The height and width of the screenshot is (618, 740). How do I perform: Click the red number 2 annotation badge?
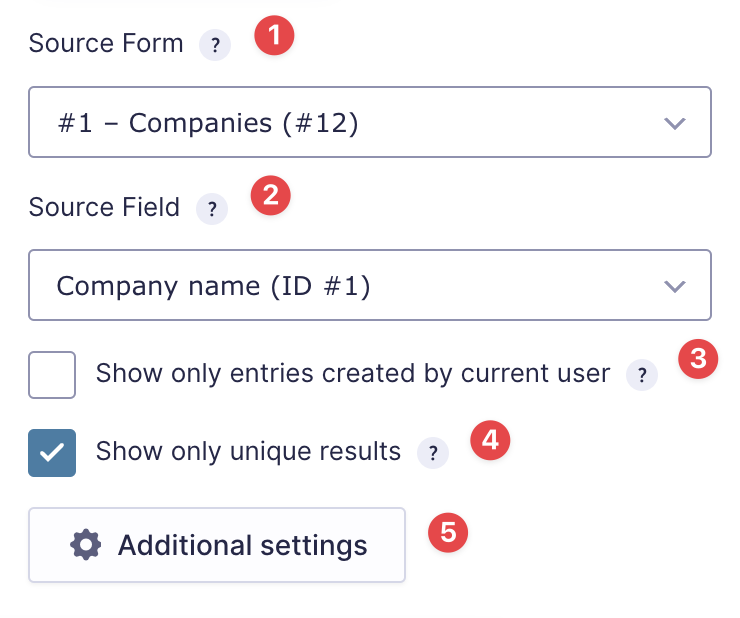[x=270, y=195]
